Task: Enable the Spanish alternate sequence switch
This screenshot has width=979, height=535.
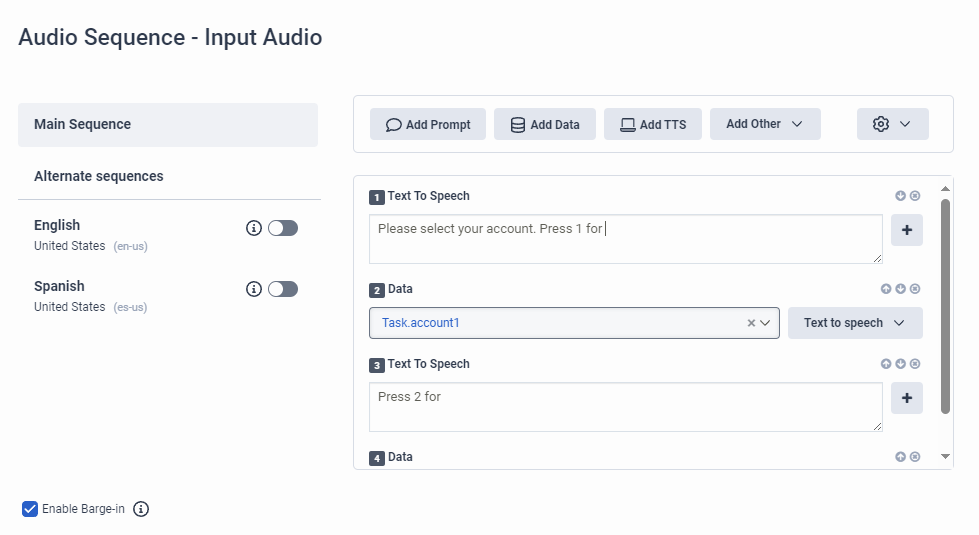Action: coord(283,289)
